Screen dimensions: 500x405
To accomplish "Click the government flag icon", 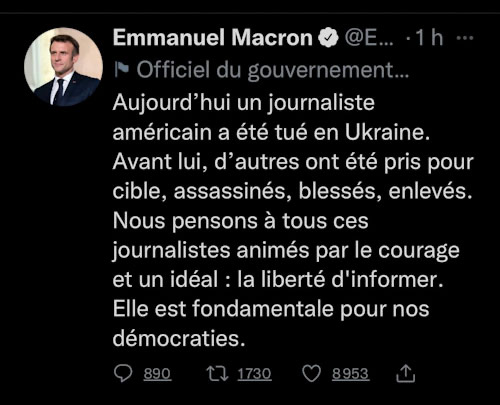I will tap(121, 70).
